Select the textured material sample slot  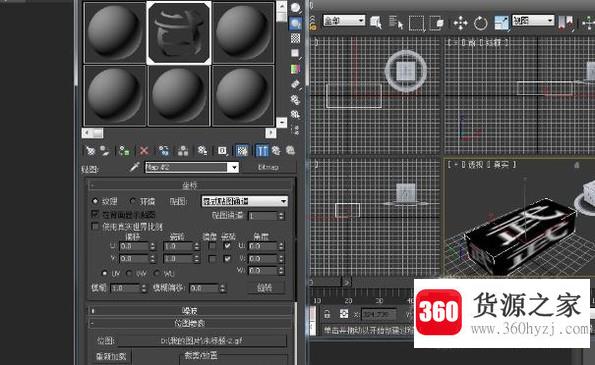pos(179,33)
